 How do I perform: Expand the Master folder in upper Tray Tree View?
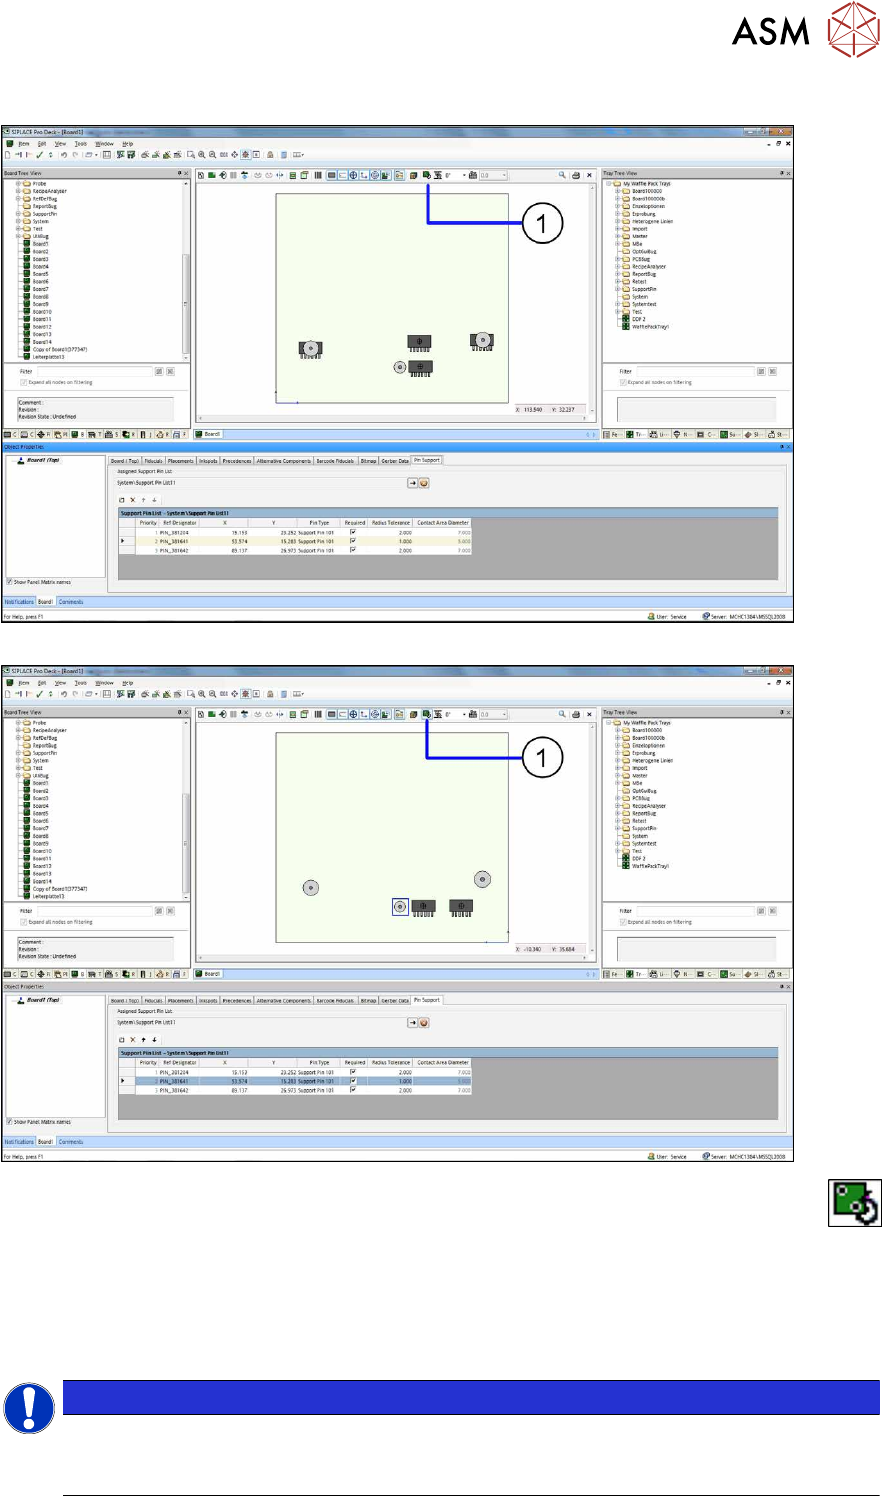[618, 237]
